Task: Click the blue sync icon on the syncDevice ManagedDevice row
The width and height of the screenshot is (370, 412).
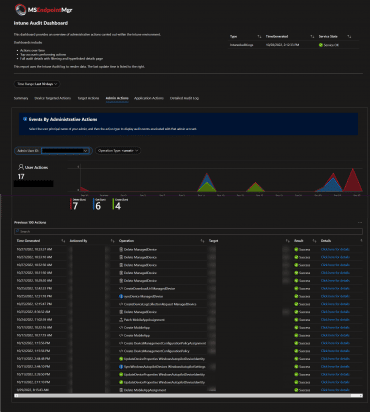Action: (x=121, y=296)
